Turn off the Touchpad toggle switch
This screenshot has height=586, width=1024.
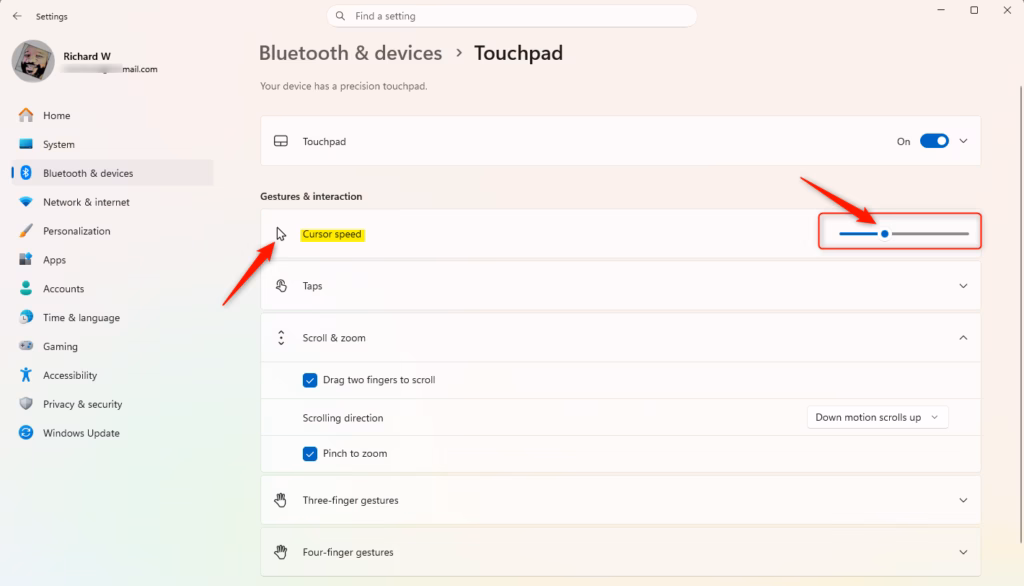(933, 141)
